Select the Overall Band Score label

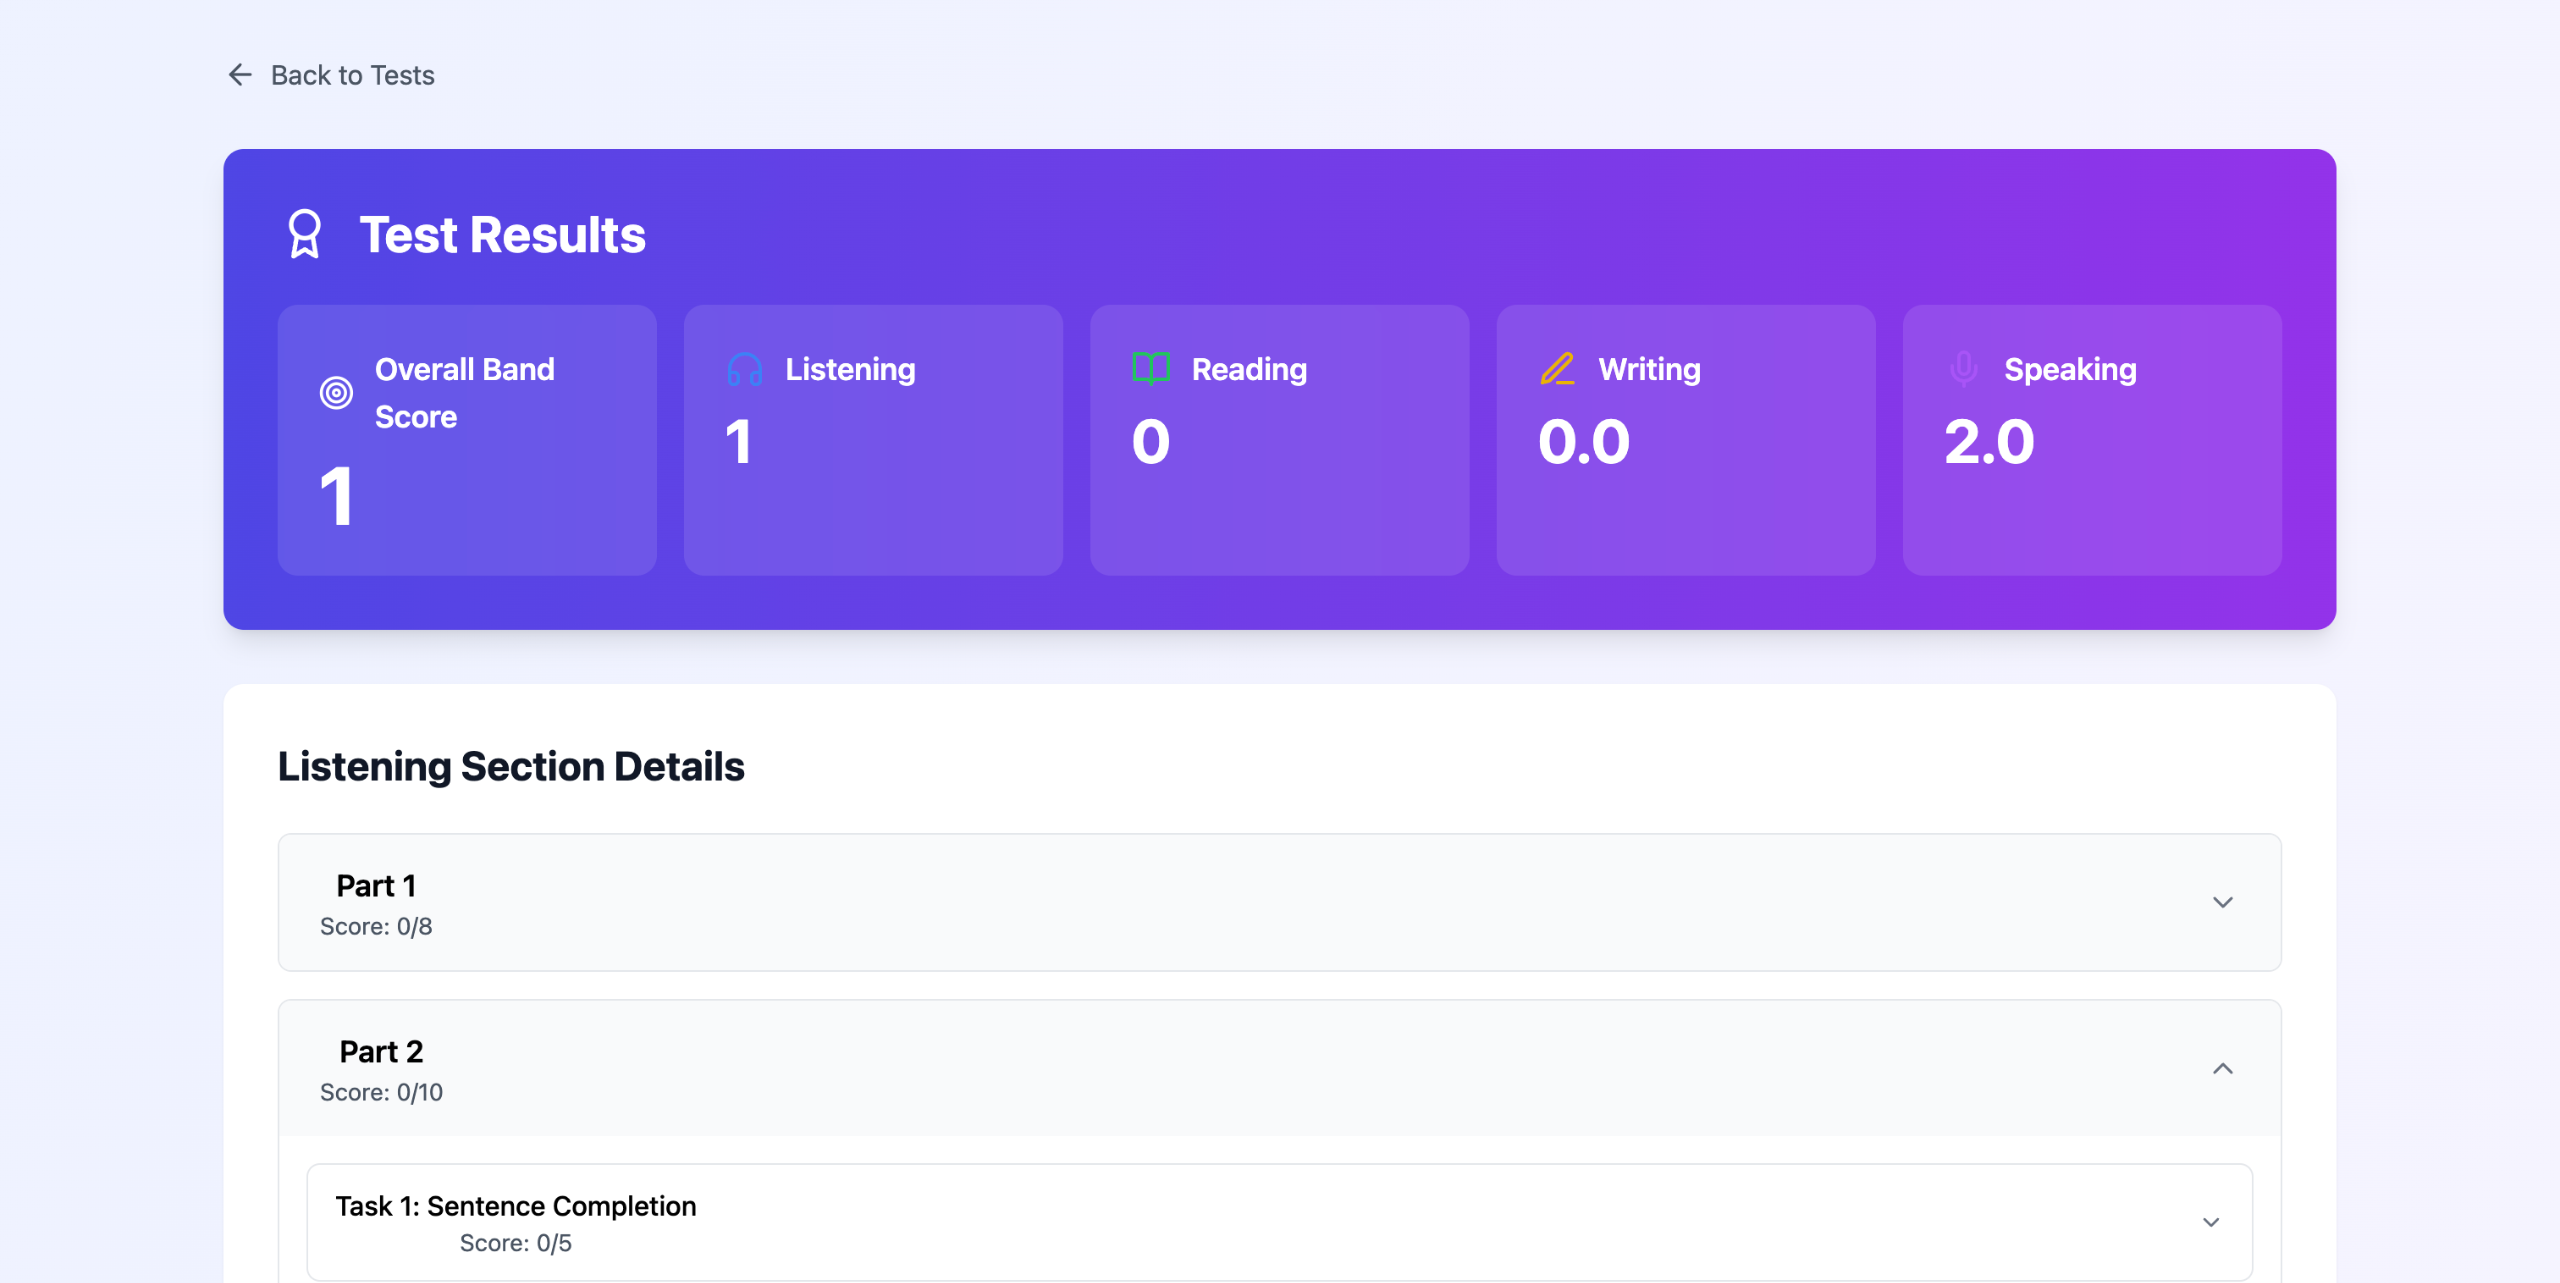465,393
